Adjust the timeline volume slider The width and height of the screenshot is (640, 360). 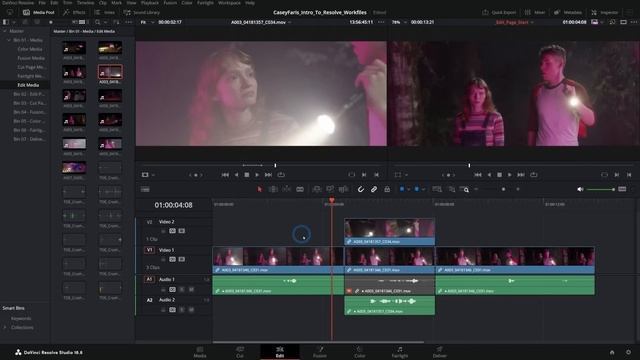click(600, 189)
